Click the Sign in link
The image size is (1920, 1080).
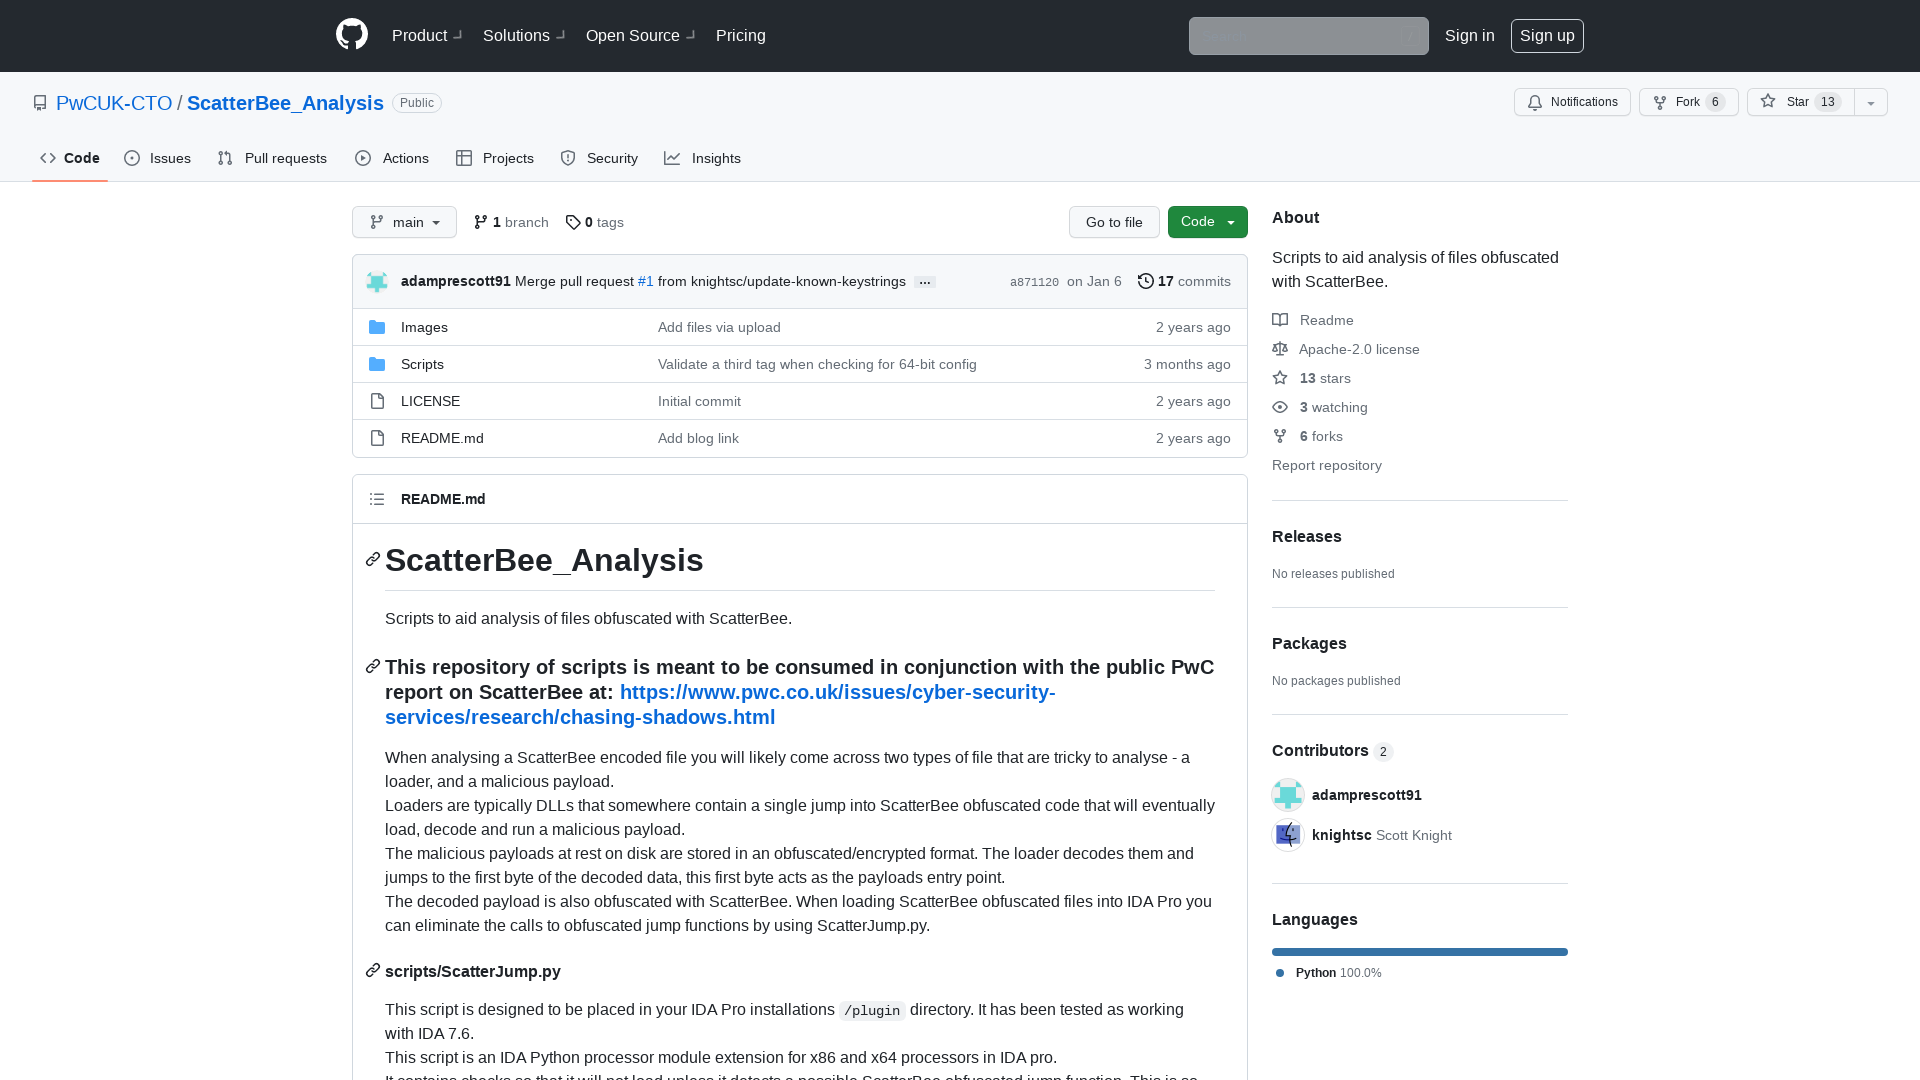[x=1470, y=35]
